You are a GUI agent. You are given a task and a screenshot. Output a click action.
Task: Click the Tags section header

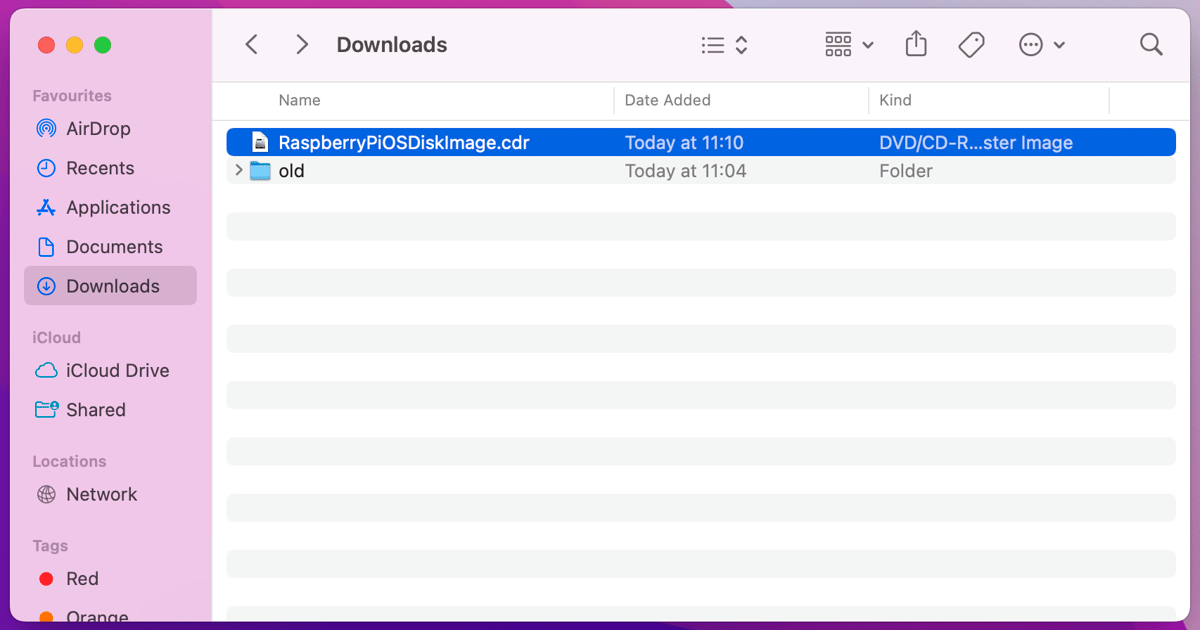[x=50, y=546]
